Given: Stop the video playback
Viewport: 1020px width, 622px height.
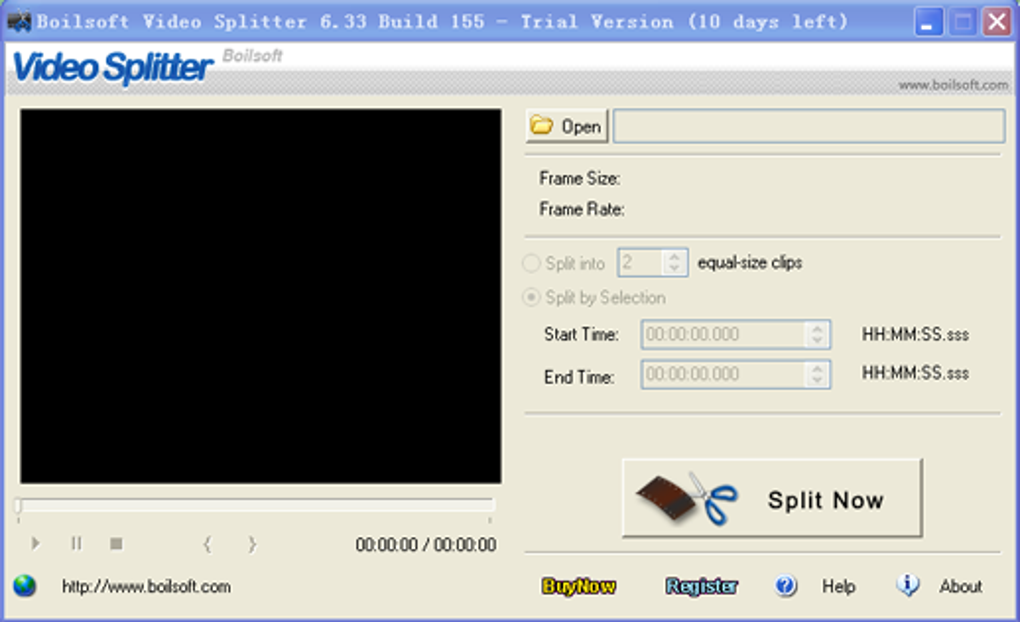Looking at the screenshot, I should click(116, 543).
